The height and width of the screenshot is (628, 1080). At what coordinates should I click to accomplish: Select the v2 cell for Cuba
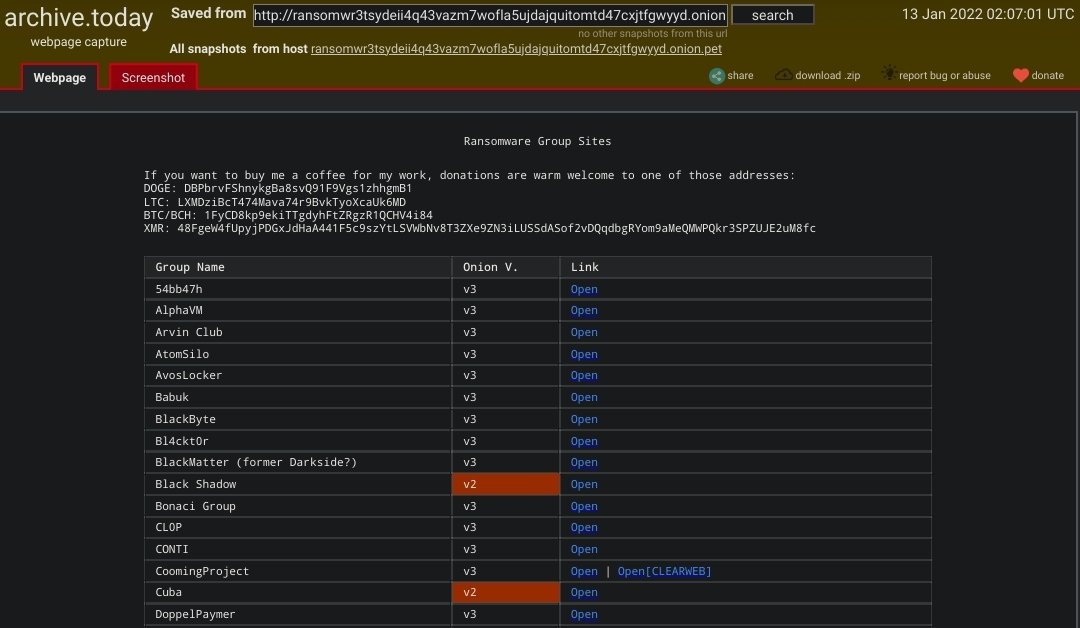tap(506, 592)
